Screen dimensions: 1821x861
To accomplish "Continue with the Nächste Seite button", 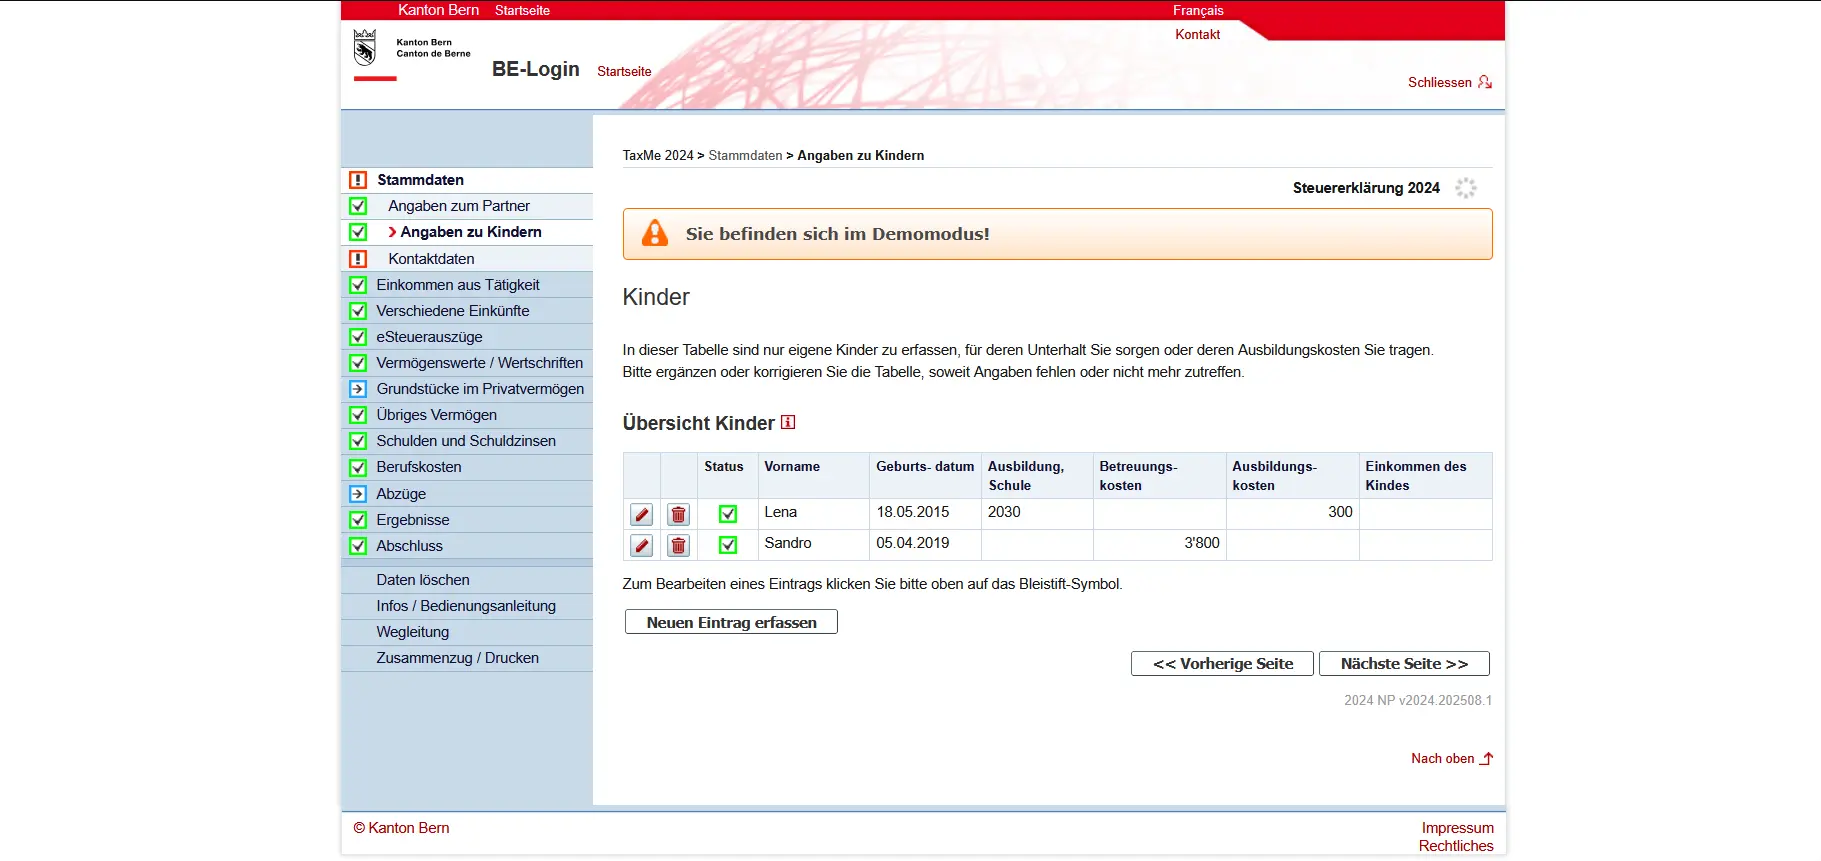I will 1403,664.
